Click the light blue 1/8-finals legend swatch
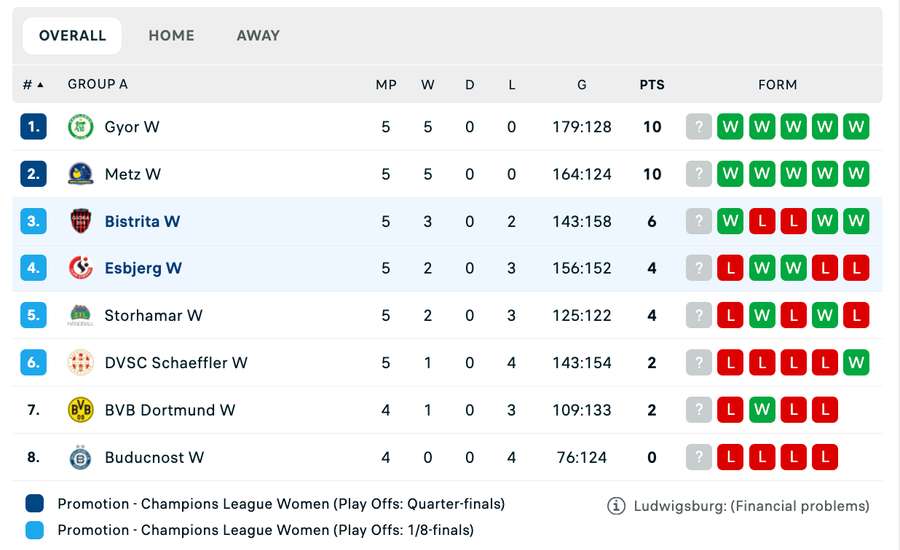This screenshot has height=550, width=900. click(x=35, y=530)
